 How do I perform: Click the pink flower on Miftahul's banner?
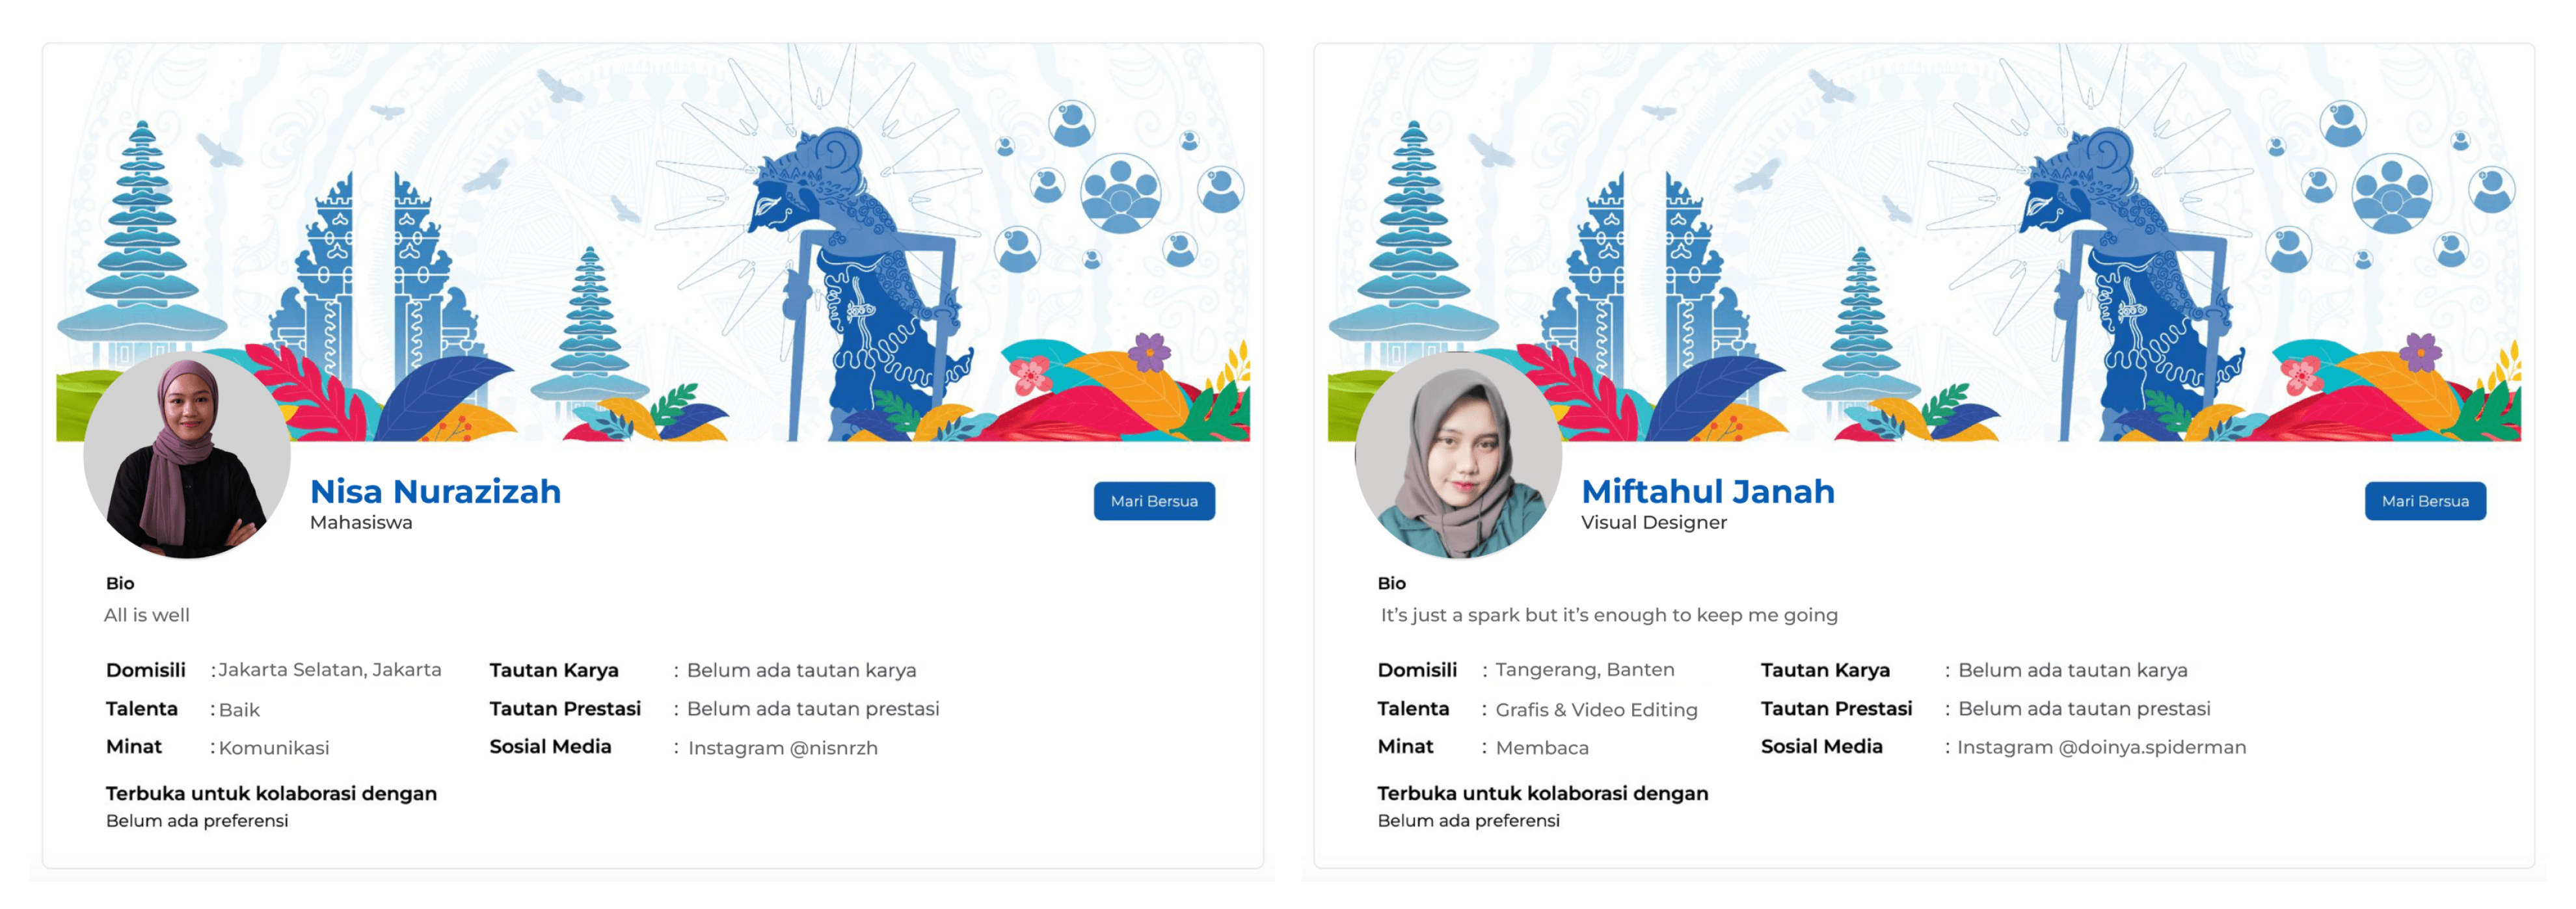pyautogui.click(x=2301, y=375)
